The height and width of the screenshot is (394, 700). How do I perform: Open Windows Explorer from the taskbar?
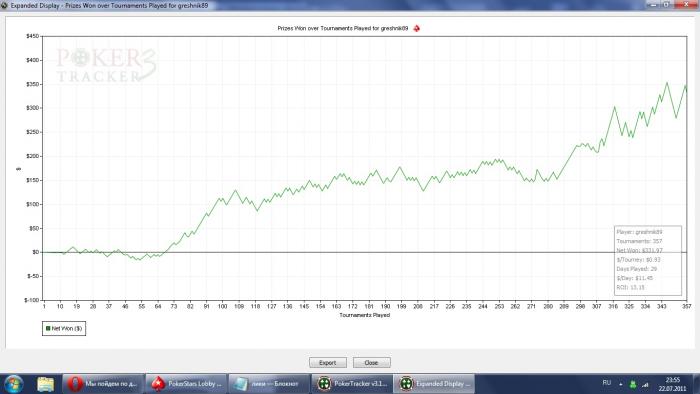click(x=46, y=384)
